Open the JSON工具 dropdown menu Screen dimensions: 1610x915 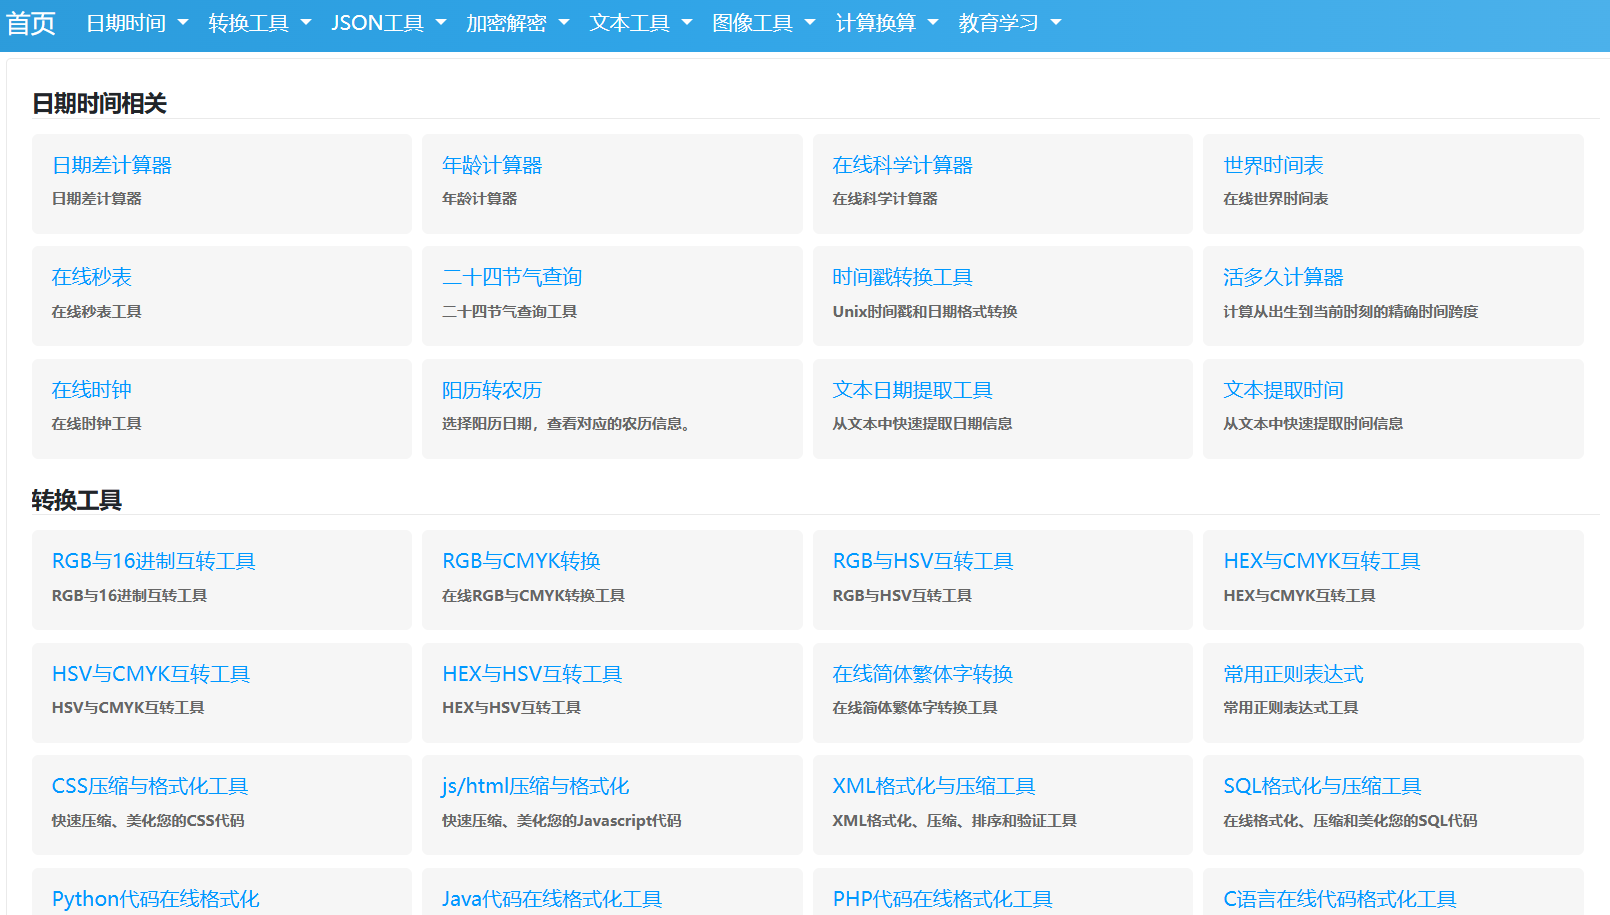(387, 23)
